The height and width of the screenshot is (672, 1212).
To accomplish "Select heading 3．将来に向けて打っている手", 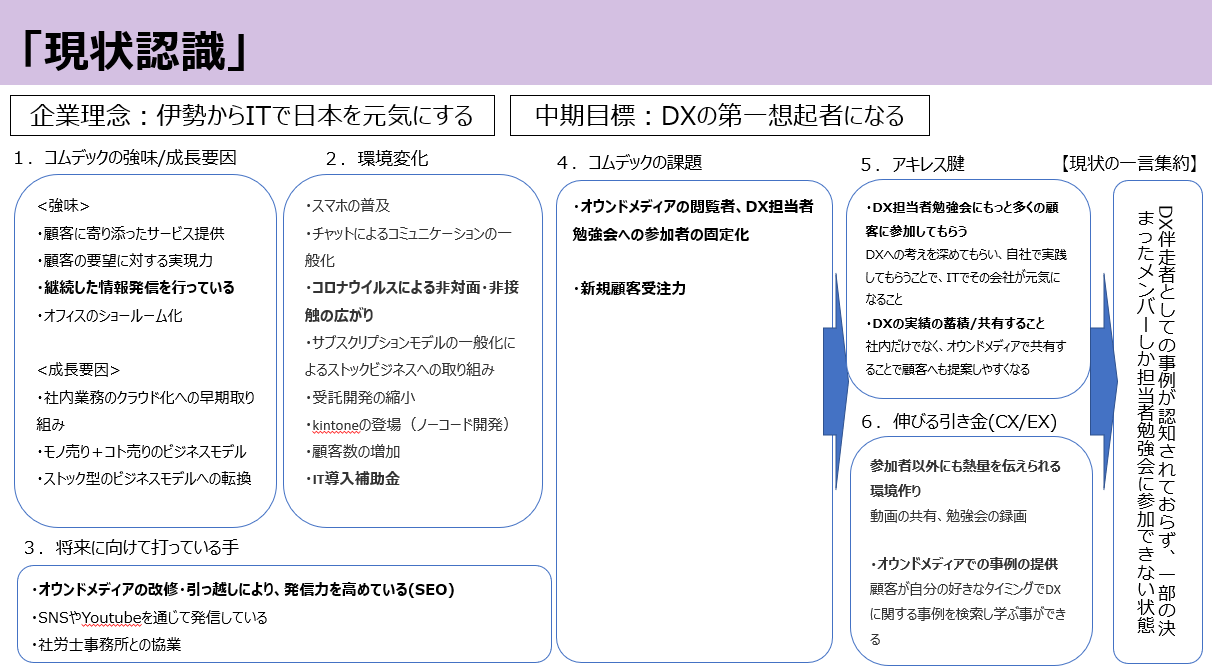I will coord(131,547).
